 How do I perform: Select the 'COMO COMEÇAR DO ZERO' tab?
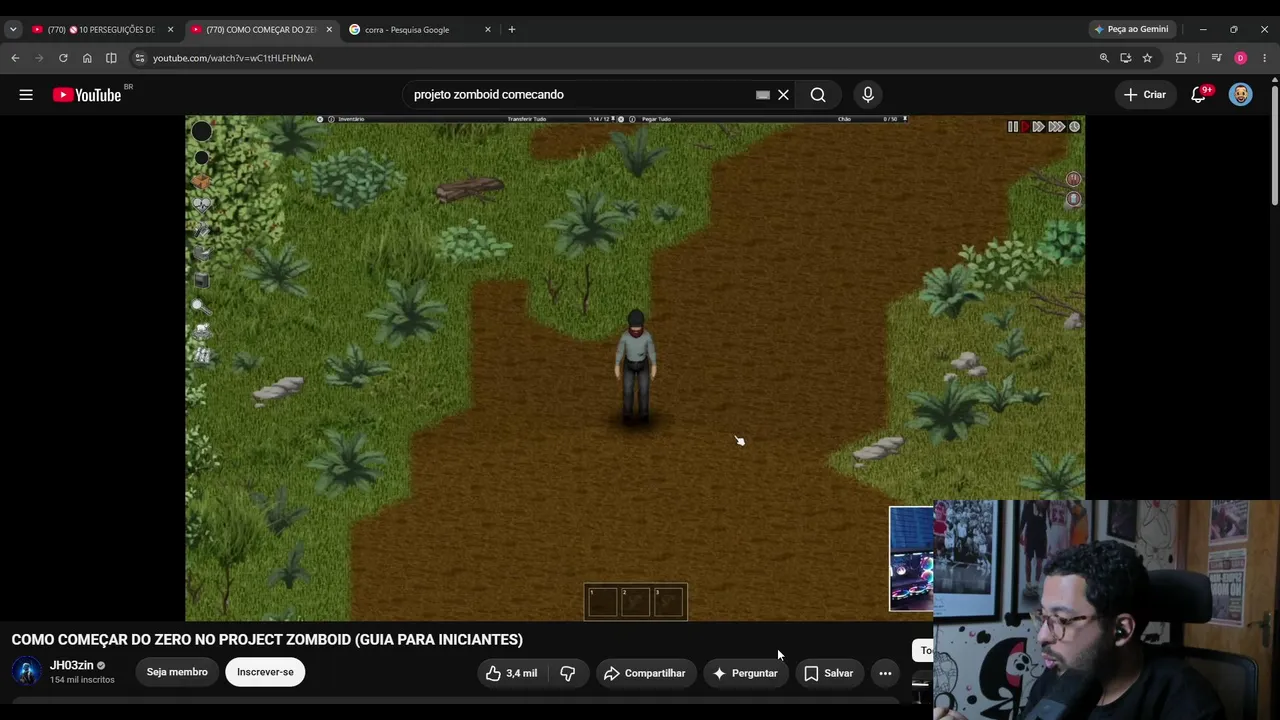(x=261, y=30)
